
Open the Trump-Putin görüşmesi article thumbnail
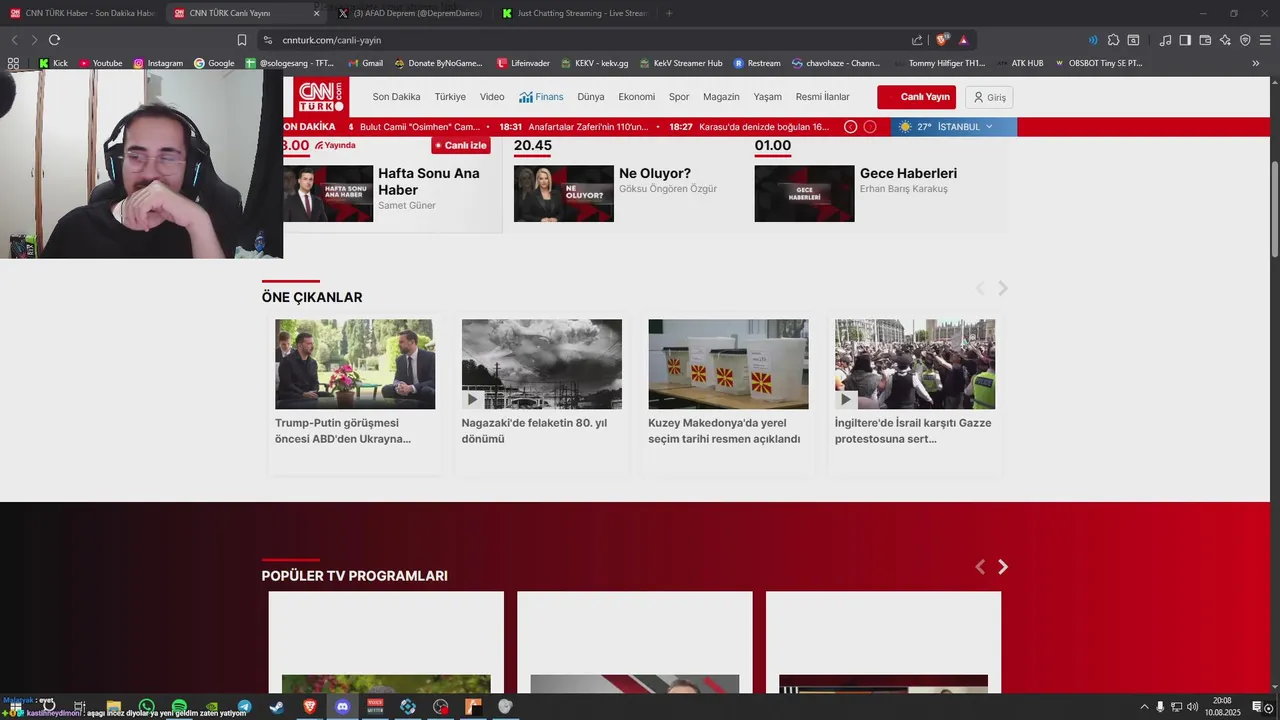tap(355, 364)
